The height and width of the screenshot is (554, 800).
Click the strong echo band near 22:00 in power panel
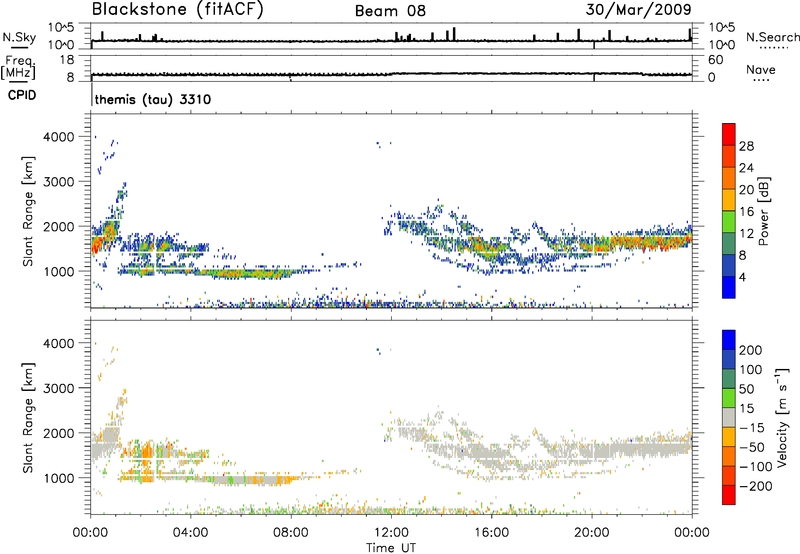[643, 241]
